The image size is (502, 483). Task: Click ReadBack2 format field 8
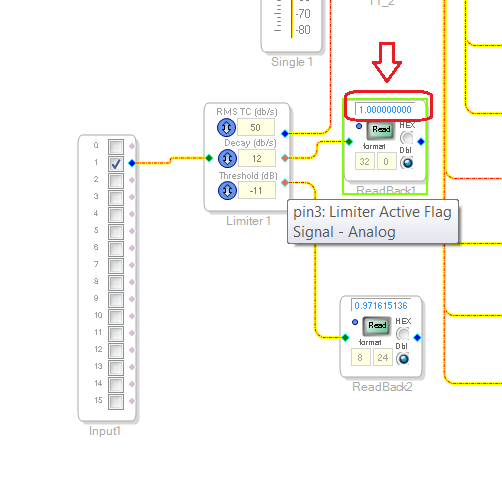click(361, 357)
